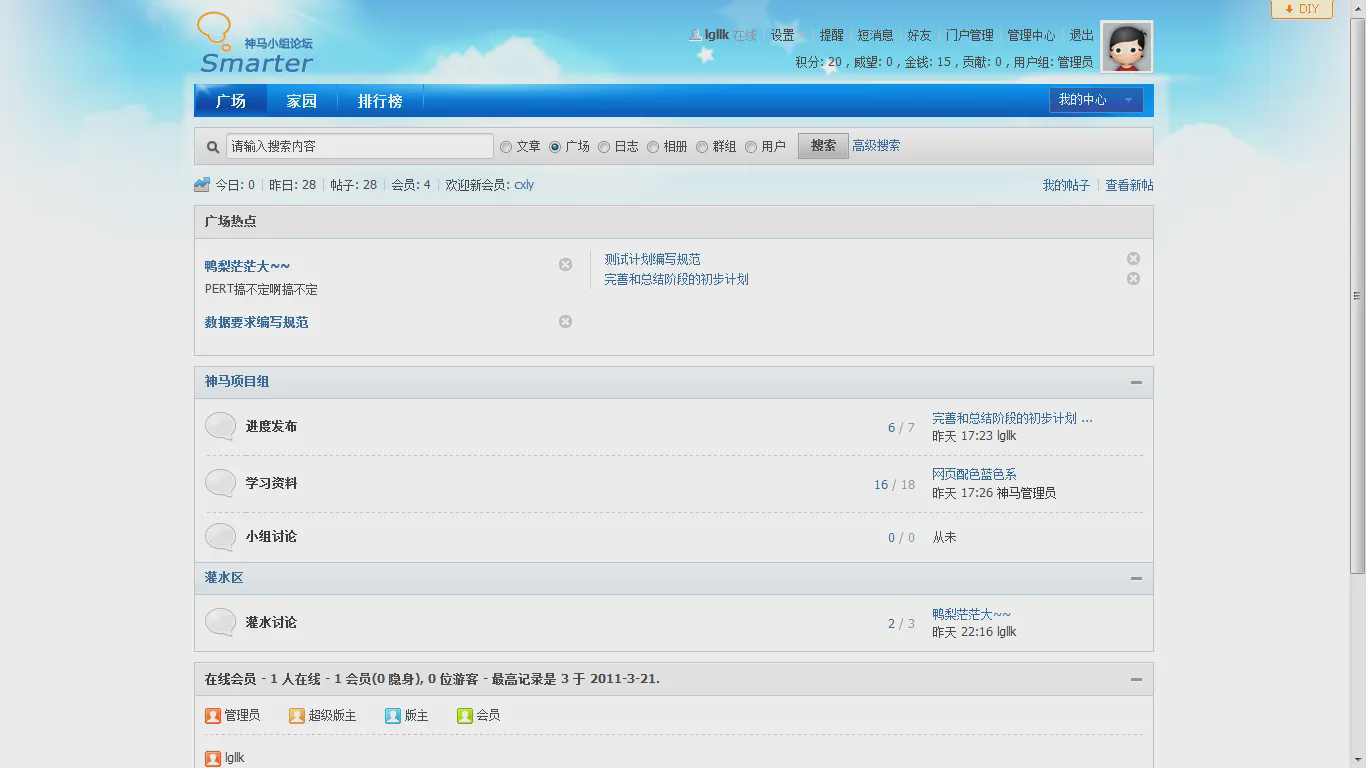This screenshot has width=1366, height=768.
Task: Click the search text input field
Action: tap(360, 146)
